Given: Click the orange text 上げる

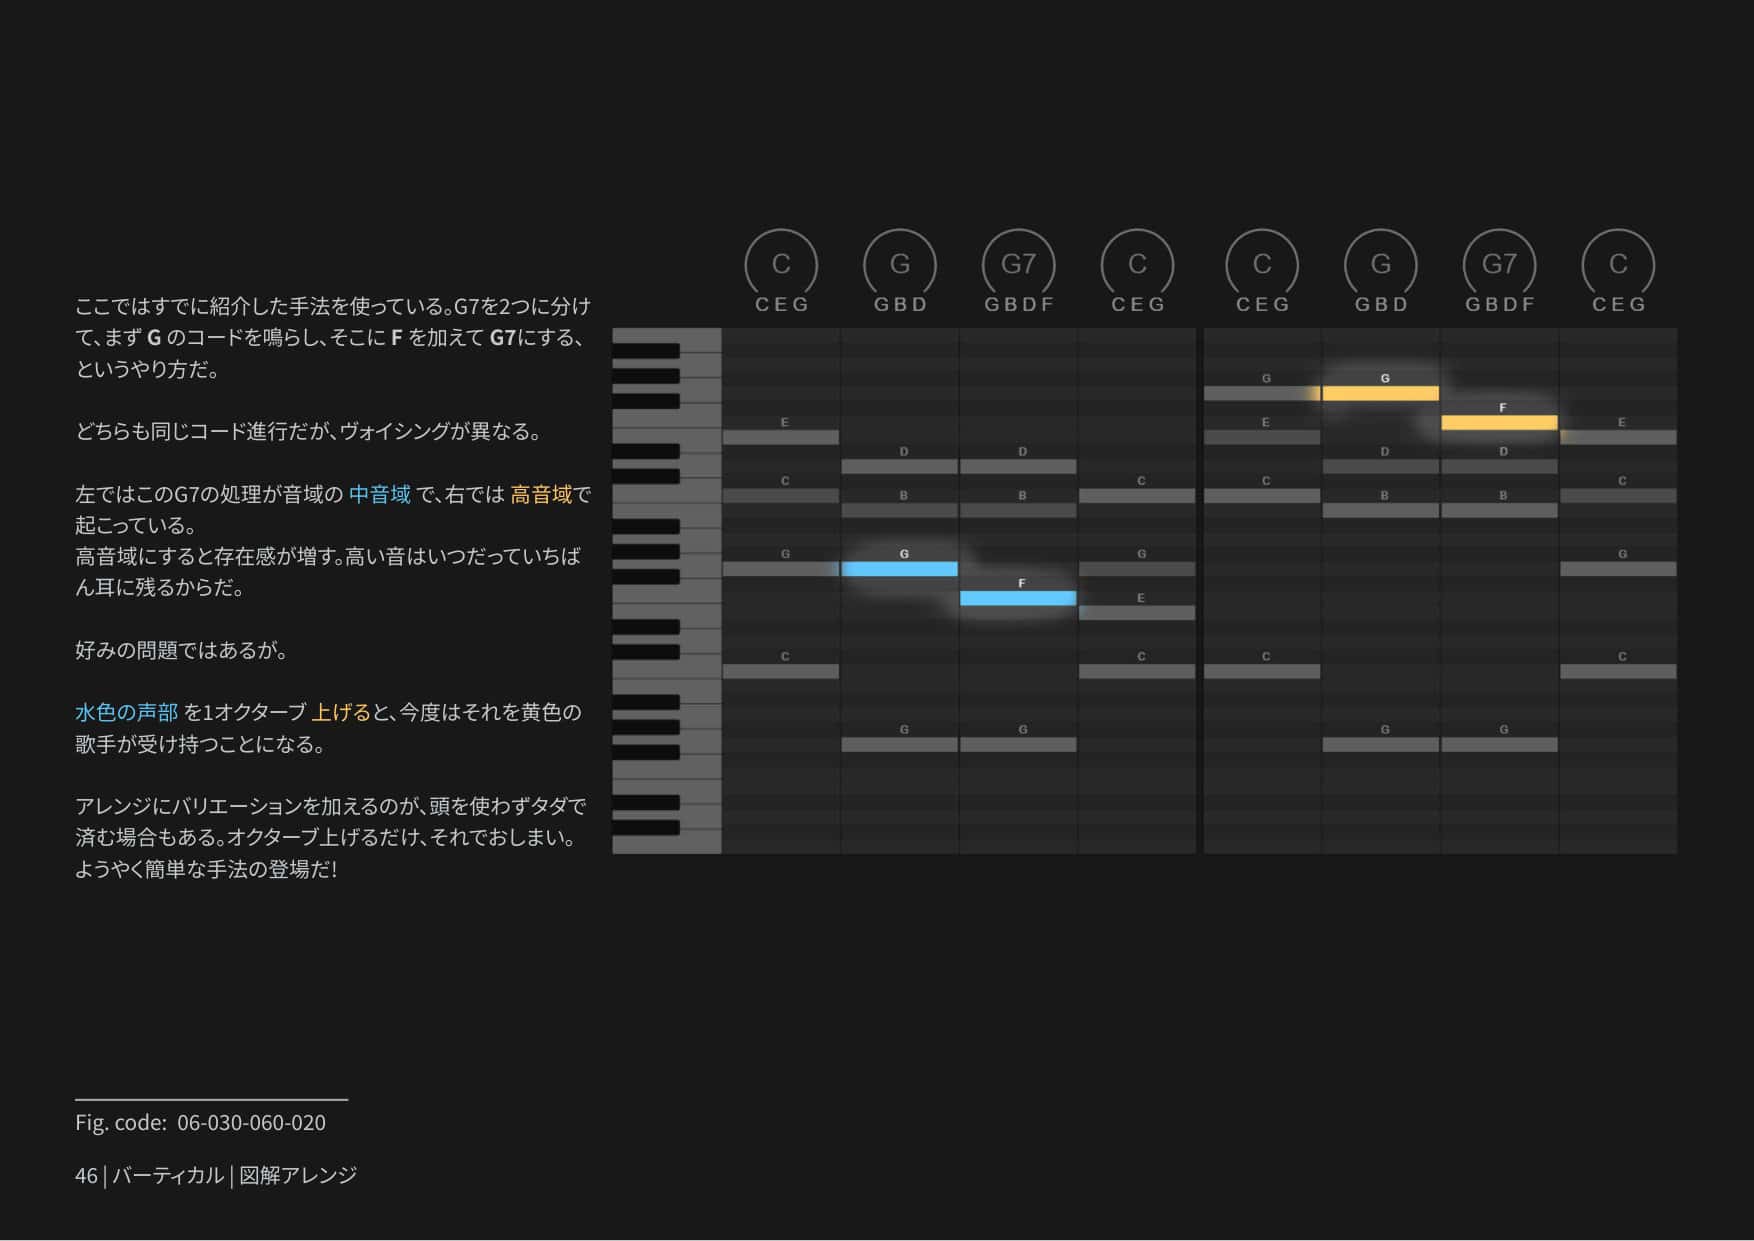Looking at the screenshot, I should (x=341, y=712).
